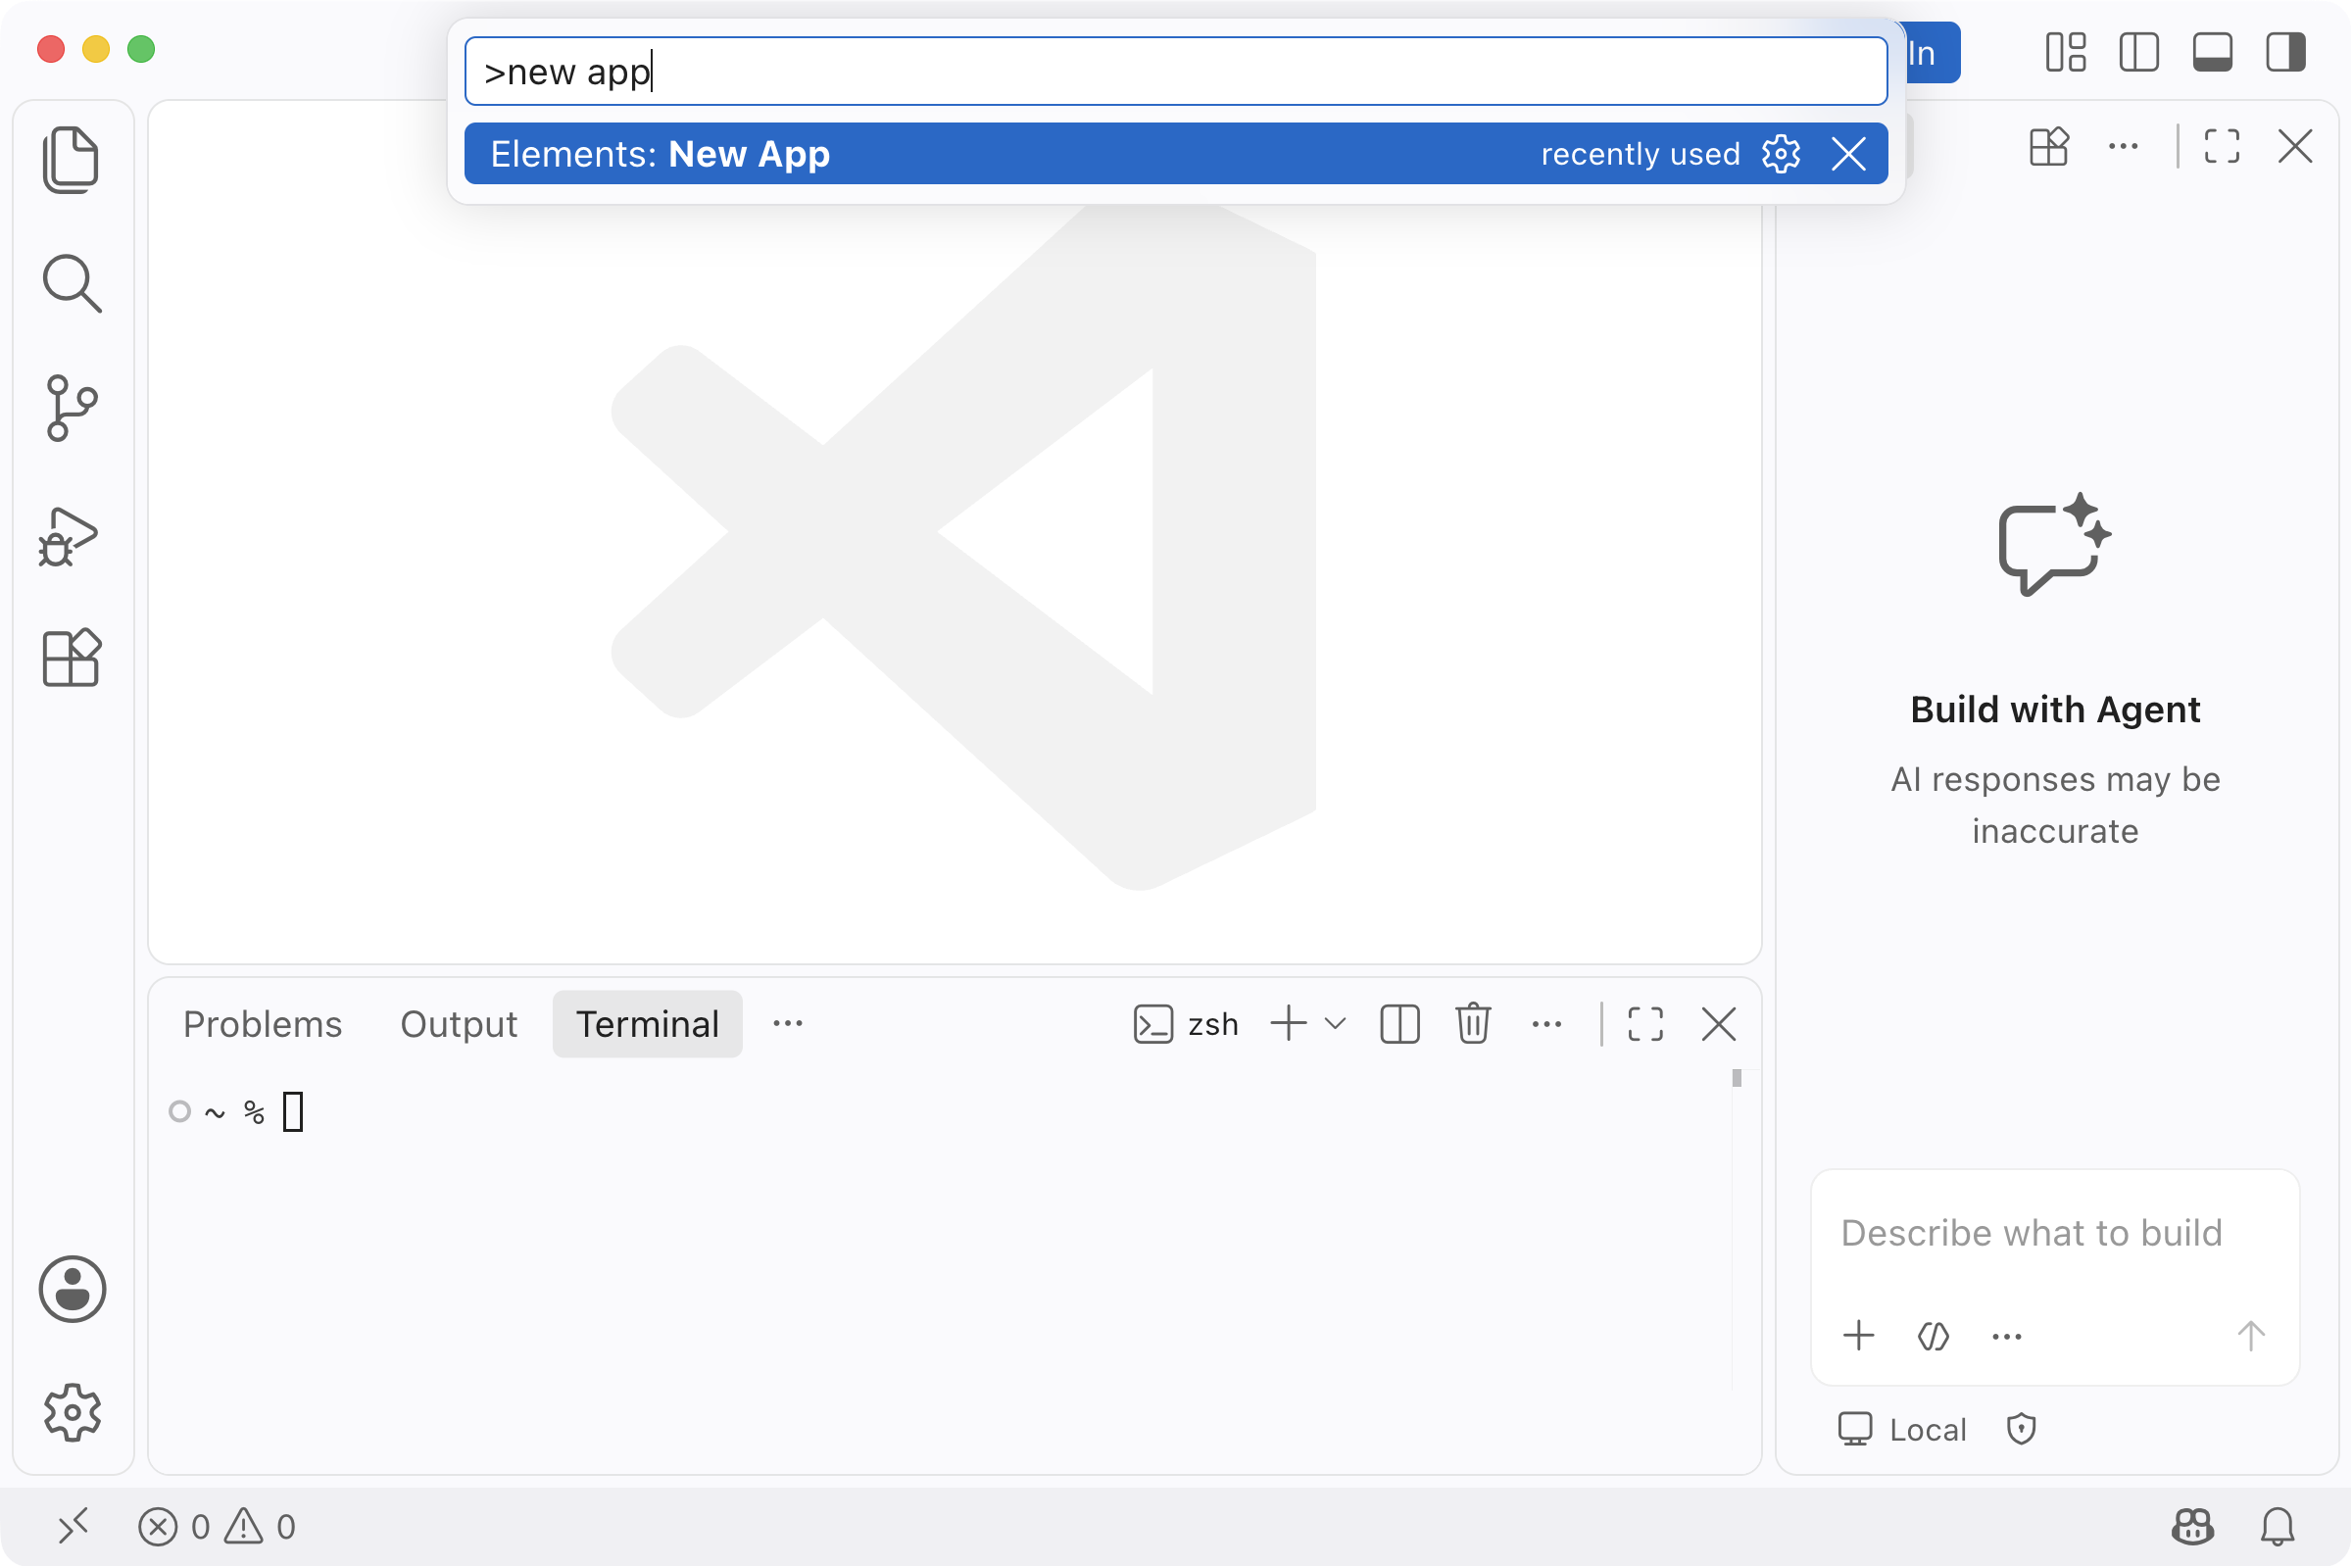Kill terminal with trash icon
Image resolution: width=2352 pixels, height=1568 pixels.
[x=1473, y=1024]
